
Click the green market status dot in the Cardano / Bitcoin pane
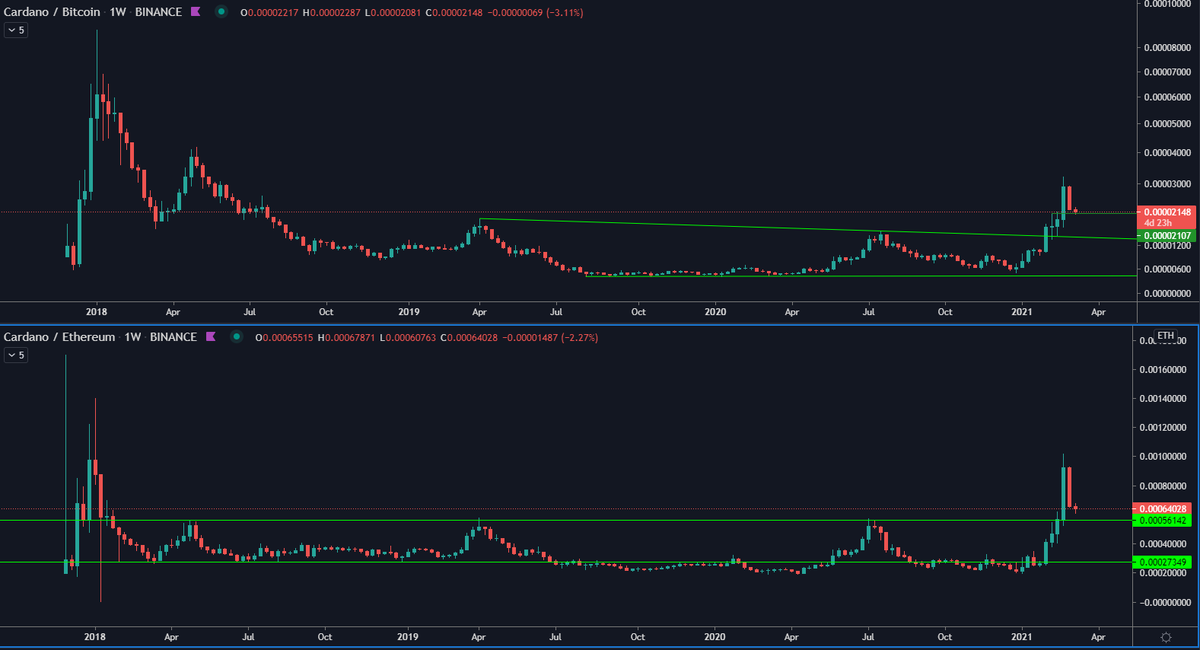pos(221,13)
